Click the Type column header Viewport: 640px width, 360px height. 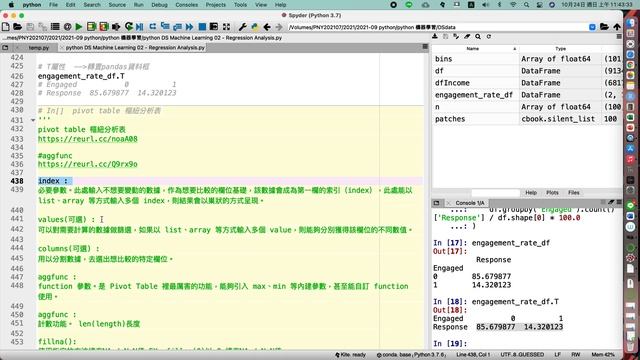pos(560,49)
